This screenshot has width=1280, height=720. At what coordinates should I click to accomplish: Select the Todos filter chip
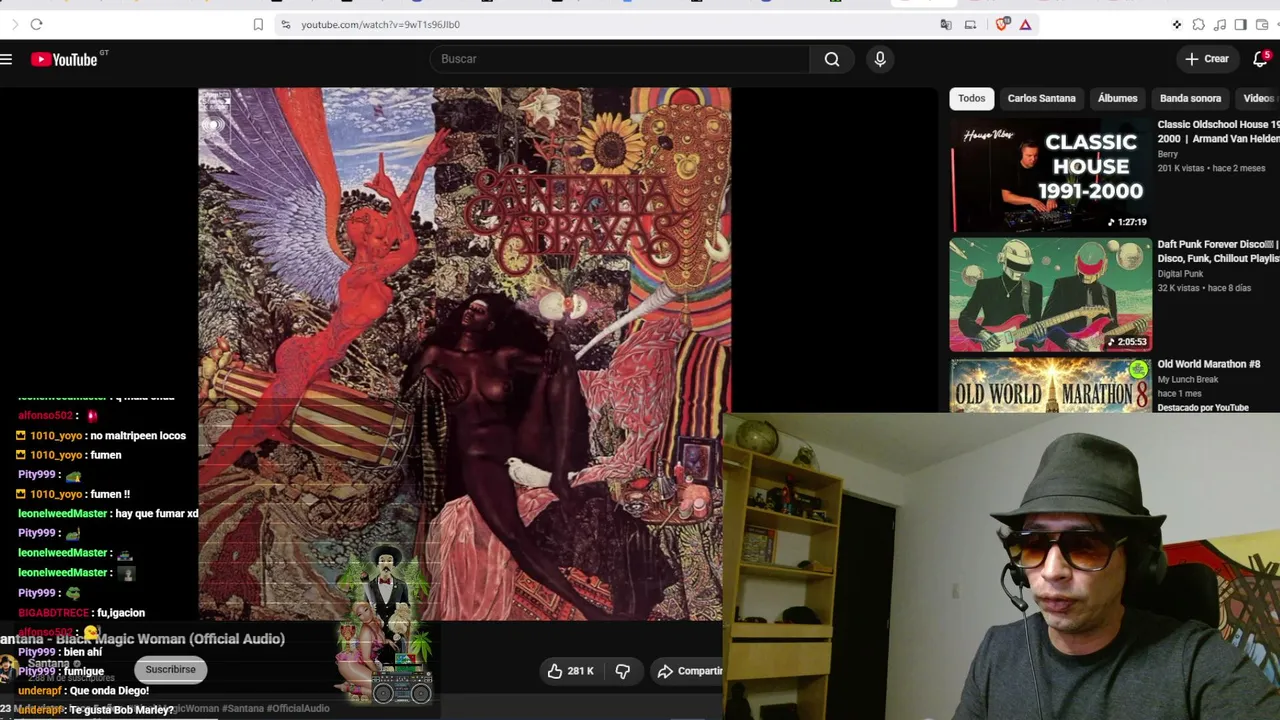(972, 98)
